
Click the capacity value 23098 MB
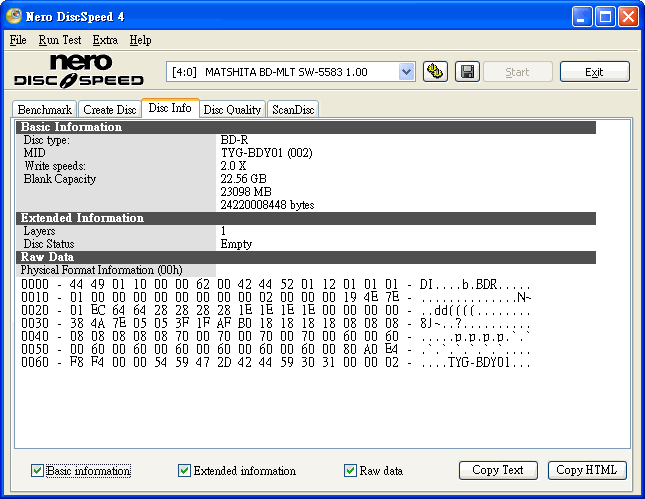coord(246,192)
